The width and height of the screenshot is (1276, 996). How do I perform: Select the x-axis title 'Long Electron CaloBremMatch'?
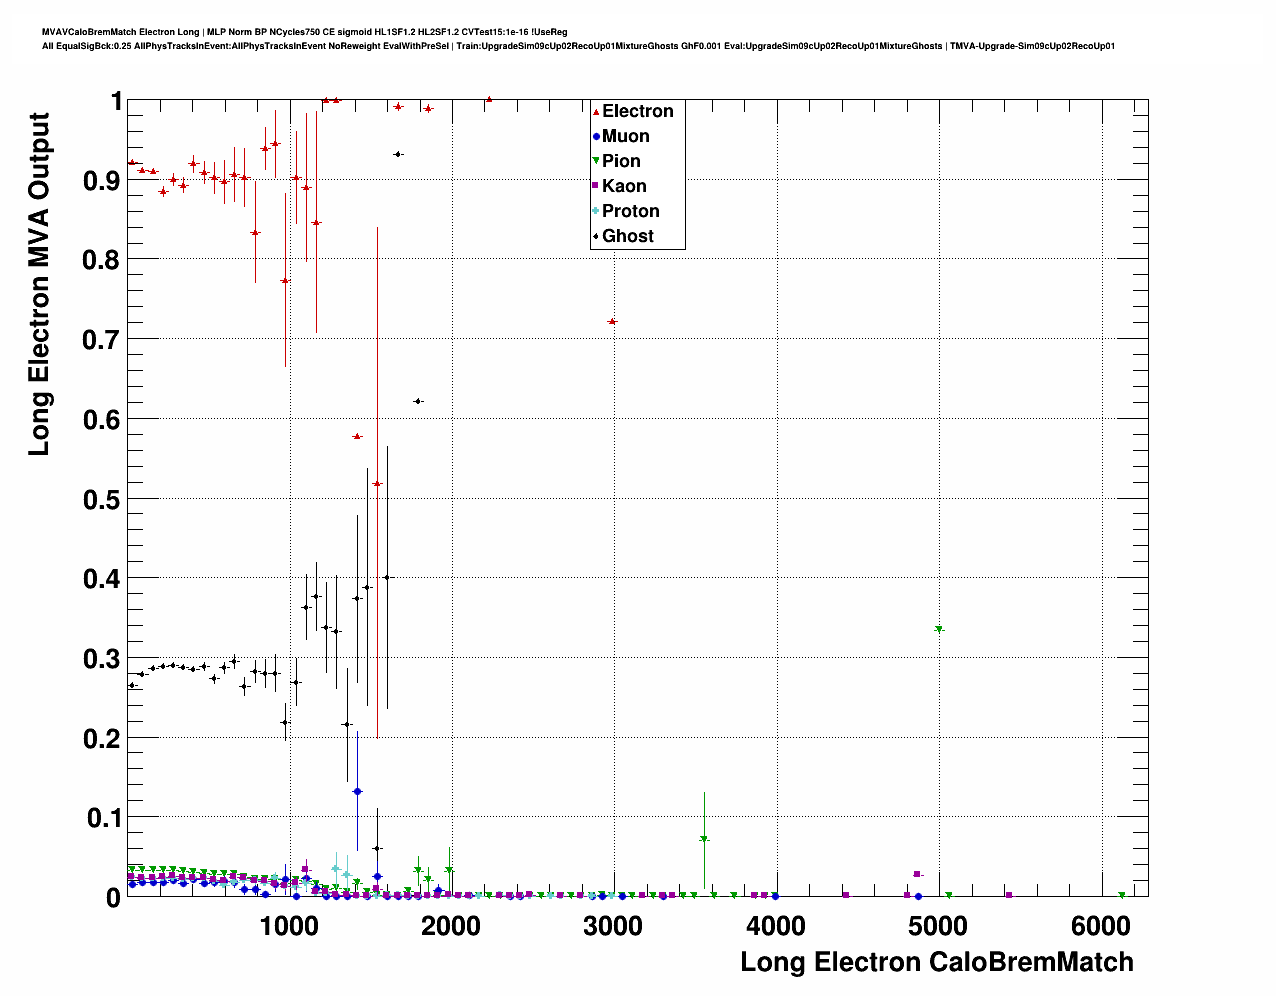click(936, 962)
